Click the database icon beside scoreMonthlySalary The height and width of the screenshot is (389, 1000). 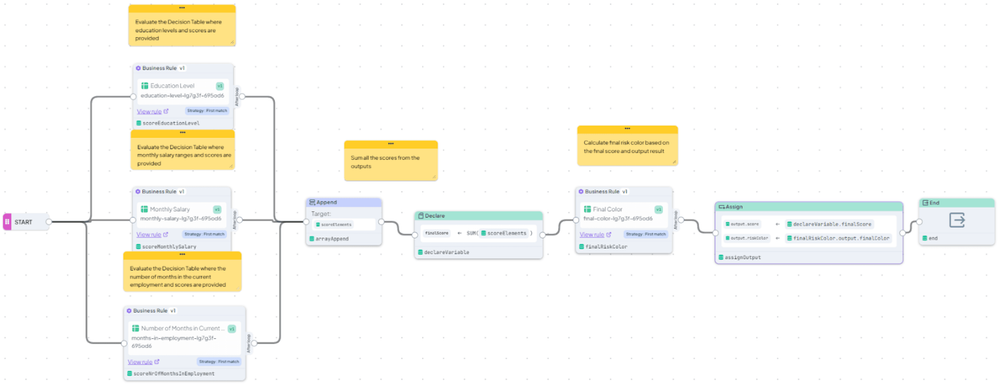(x=138, y=246)
